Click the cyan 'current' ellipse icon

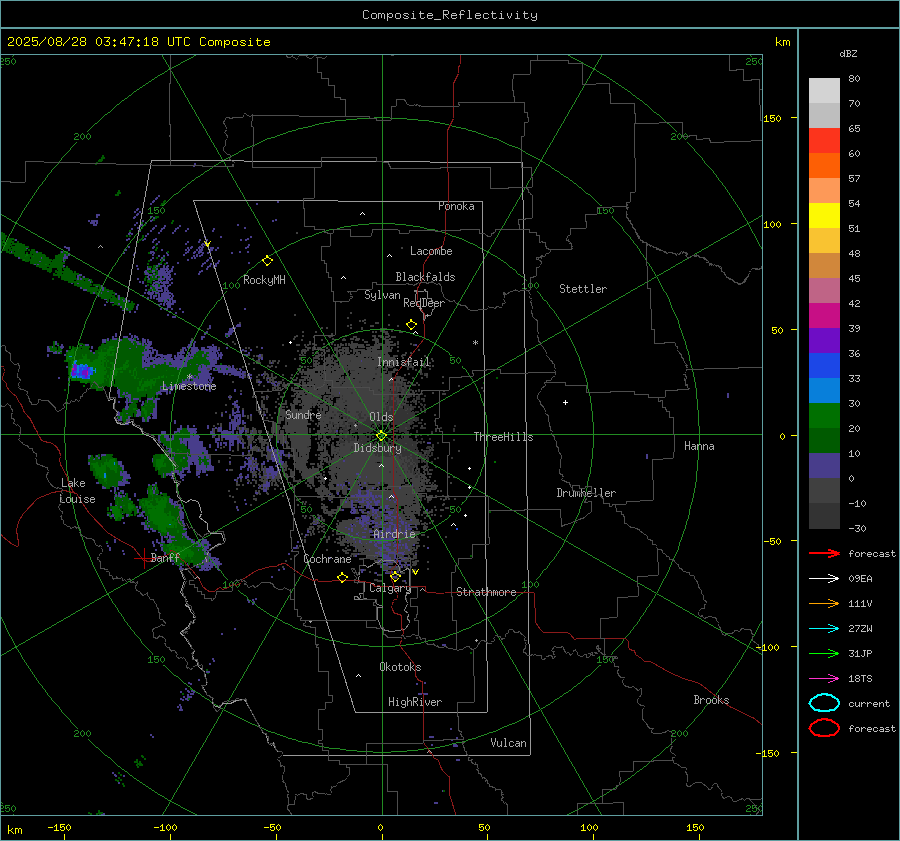pos(824,703)
